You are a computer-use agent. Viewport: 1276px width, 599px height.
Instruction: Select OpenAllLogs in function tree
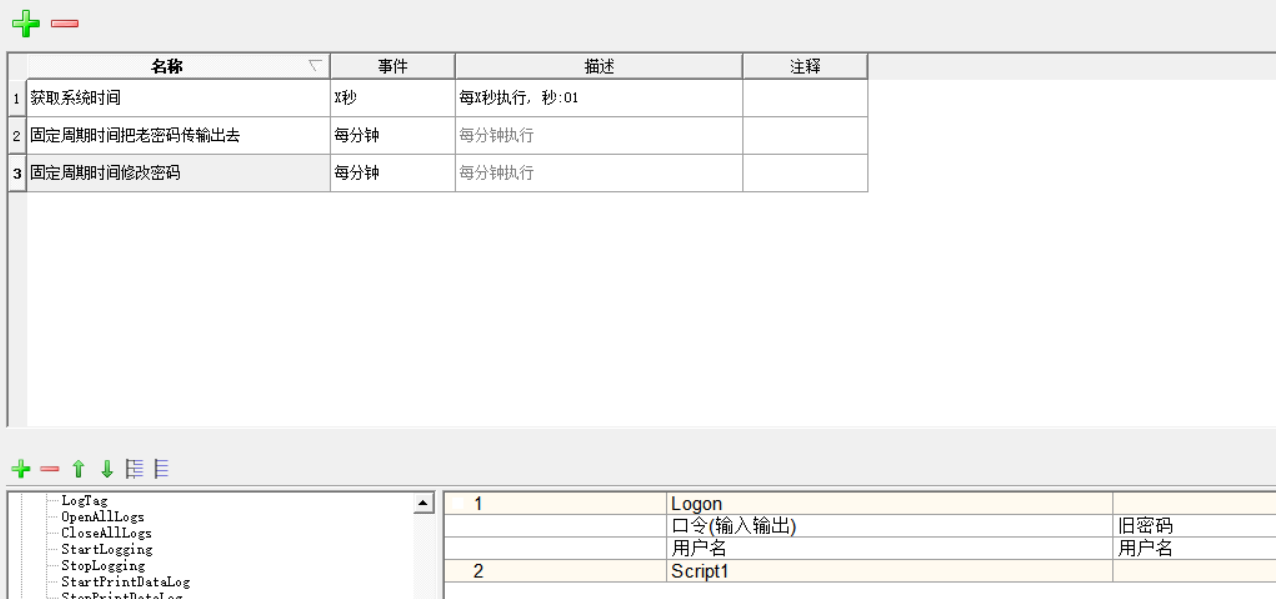pyautogui.click(x=102, y=517)
